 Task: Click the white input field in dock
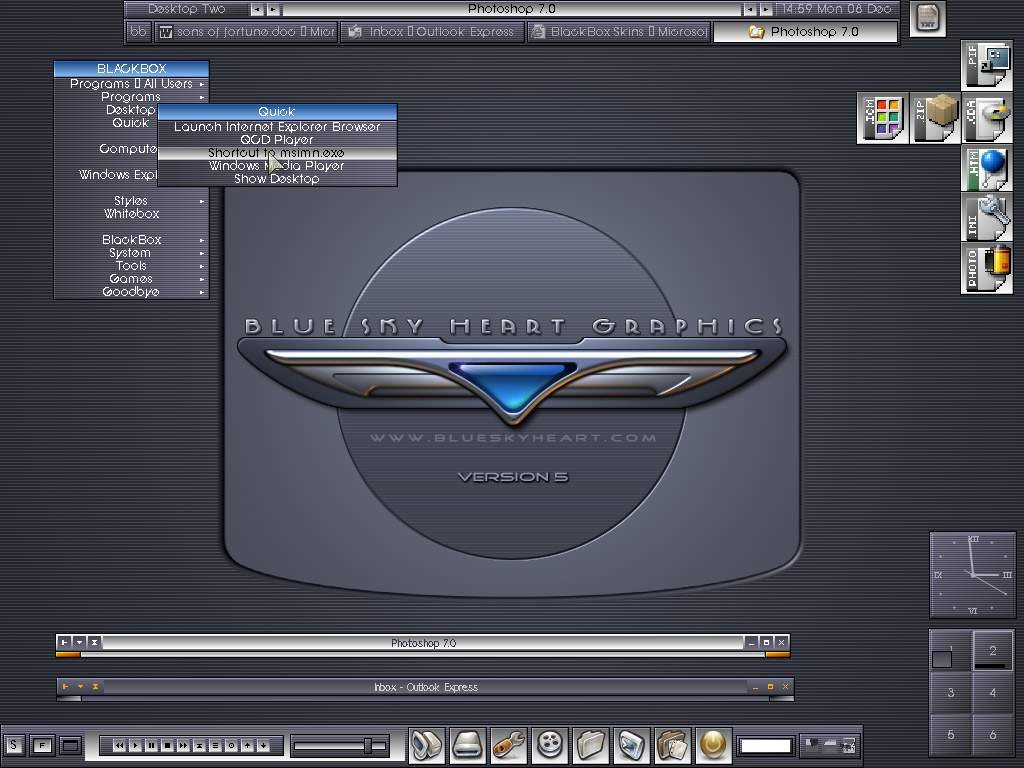tap(765, 745)
